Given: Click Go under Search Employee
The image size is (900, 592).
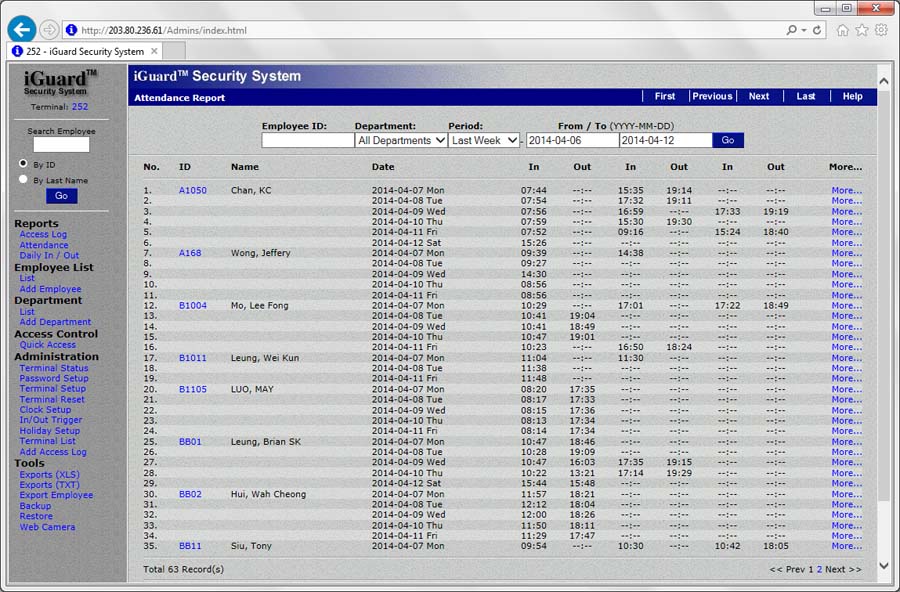Looking at the screenshot, I should coord(61,196).
